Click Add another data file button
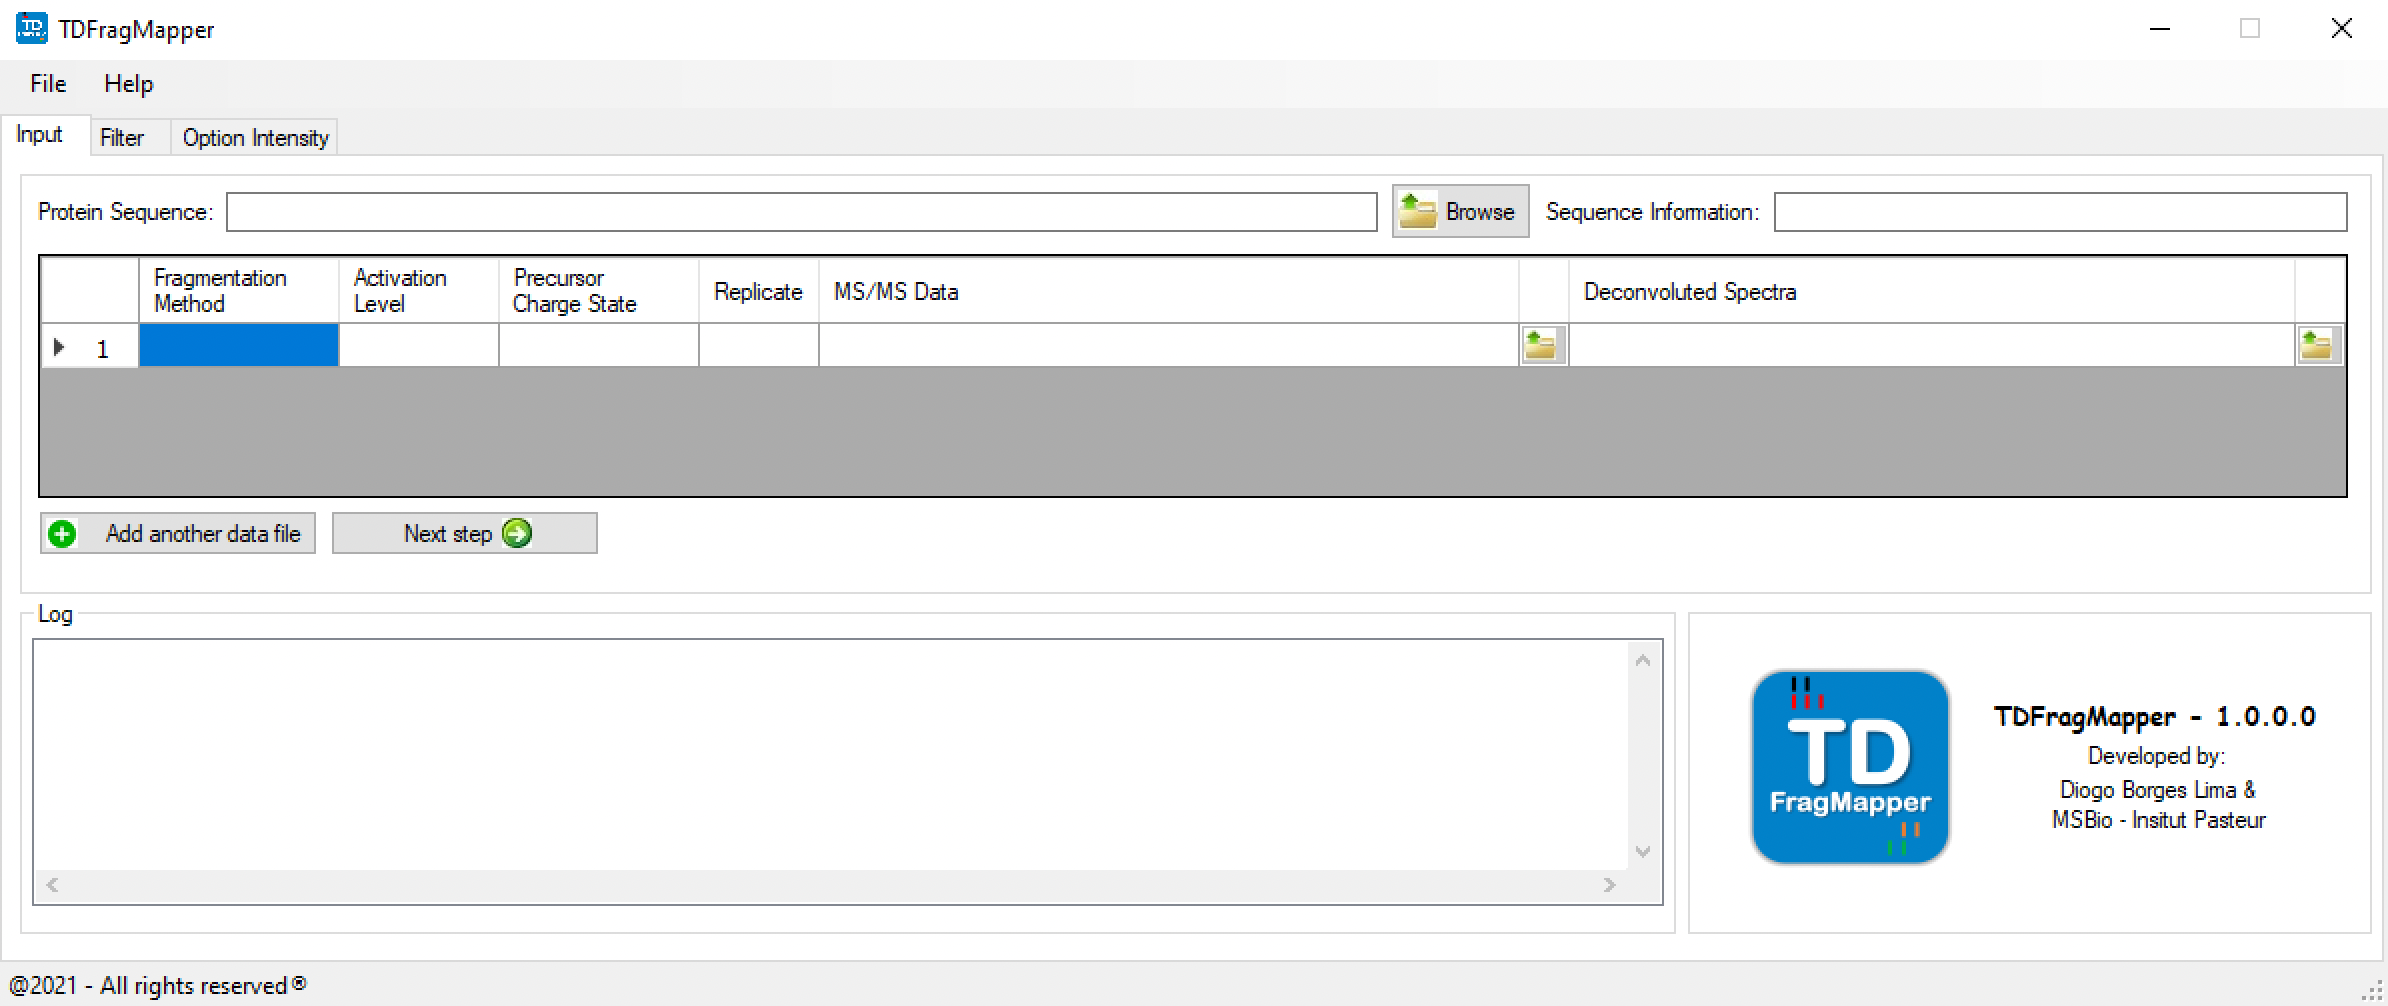Viewport: 2388px width, 1006px height. tap(178, 533)
